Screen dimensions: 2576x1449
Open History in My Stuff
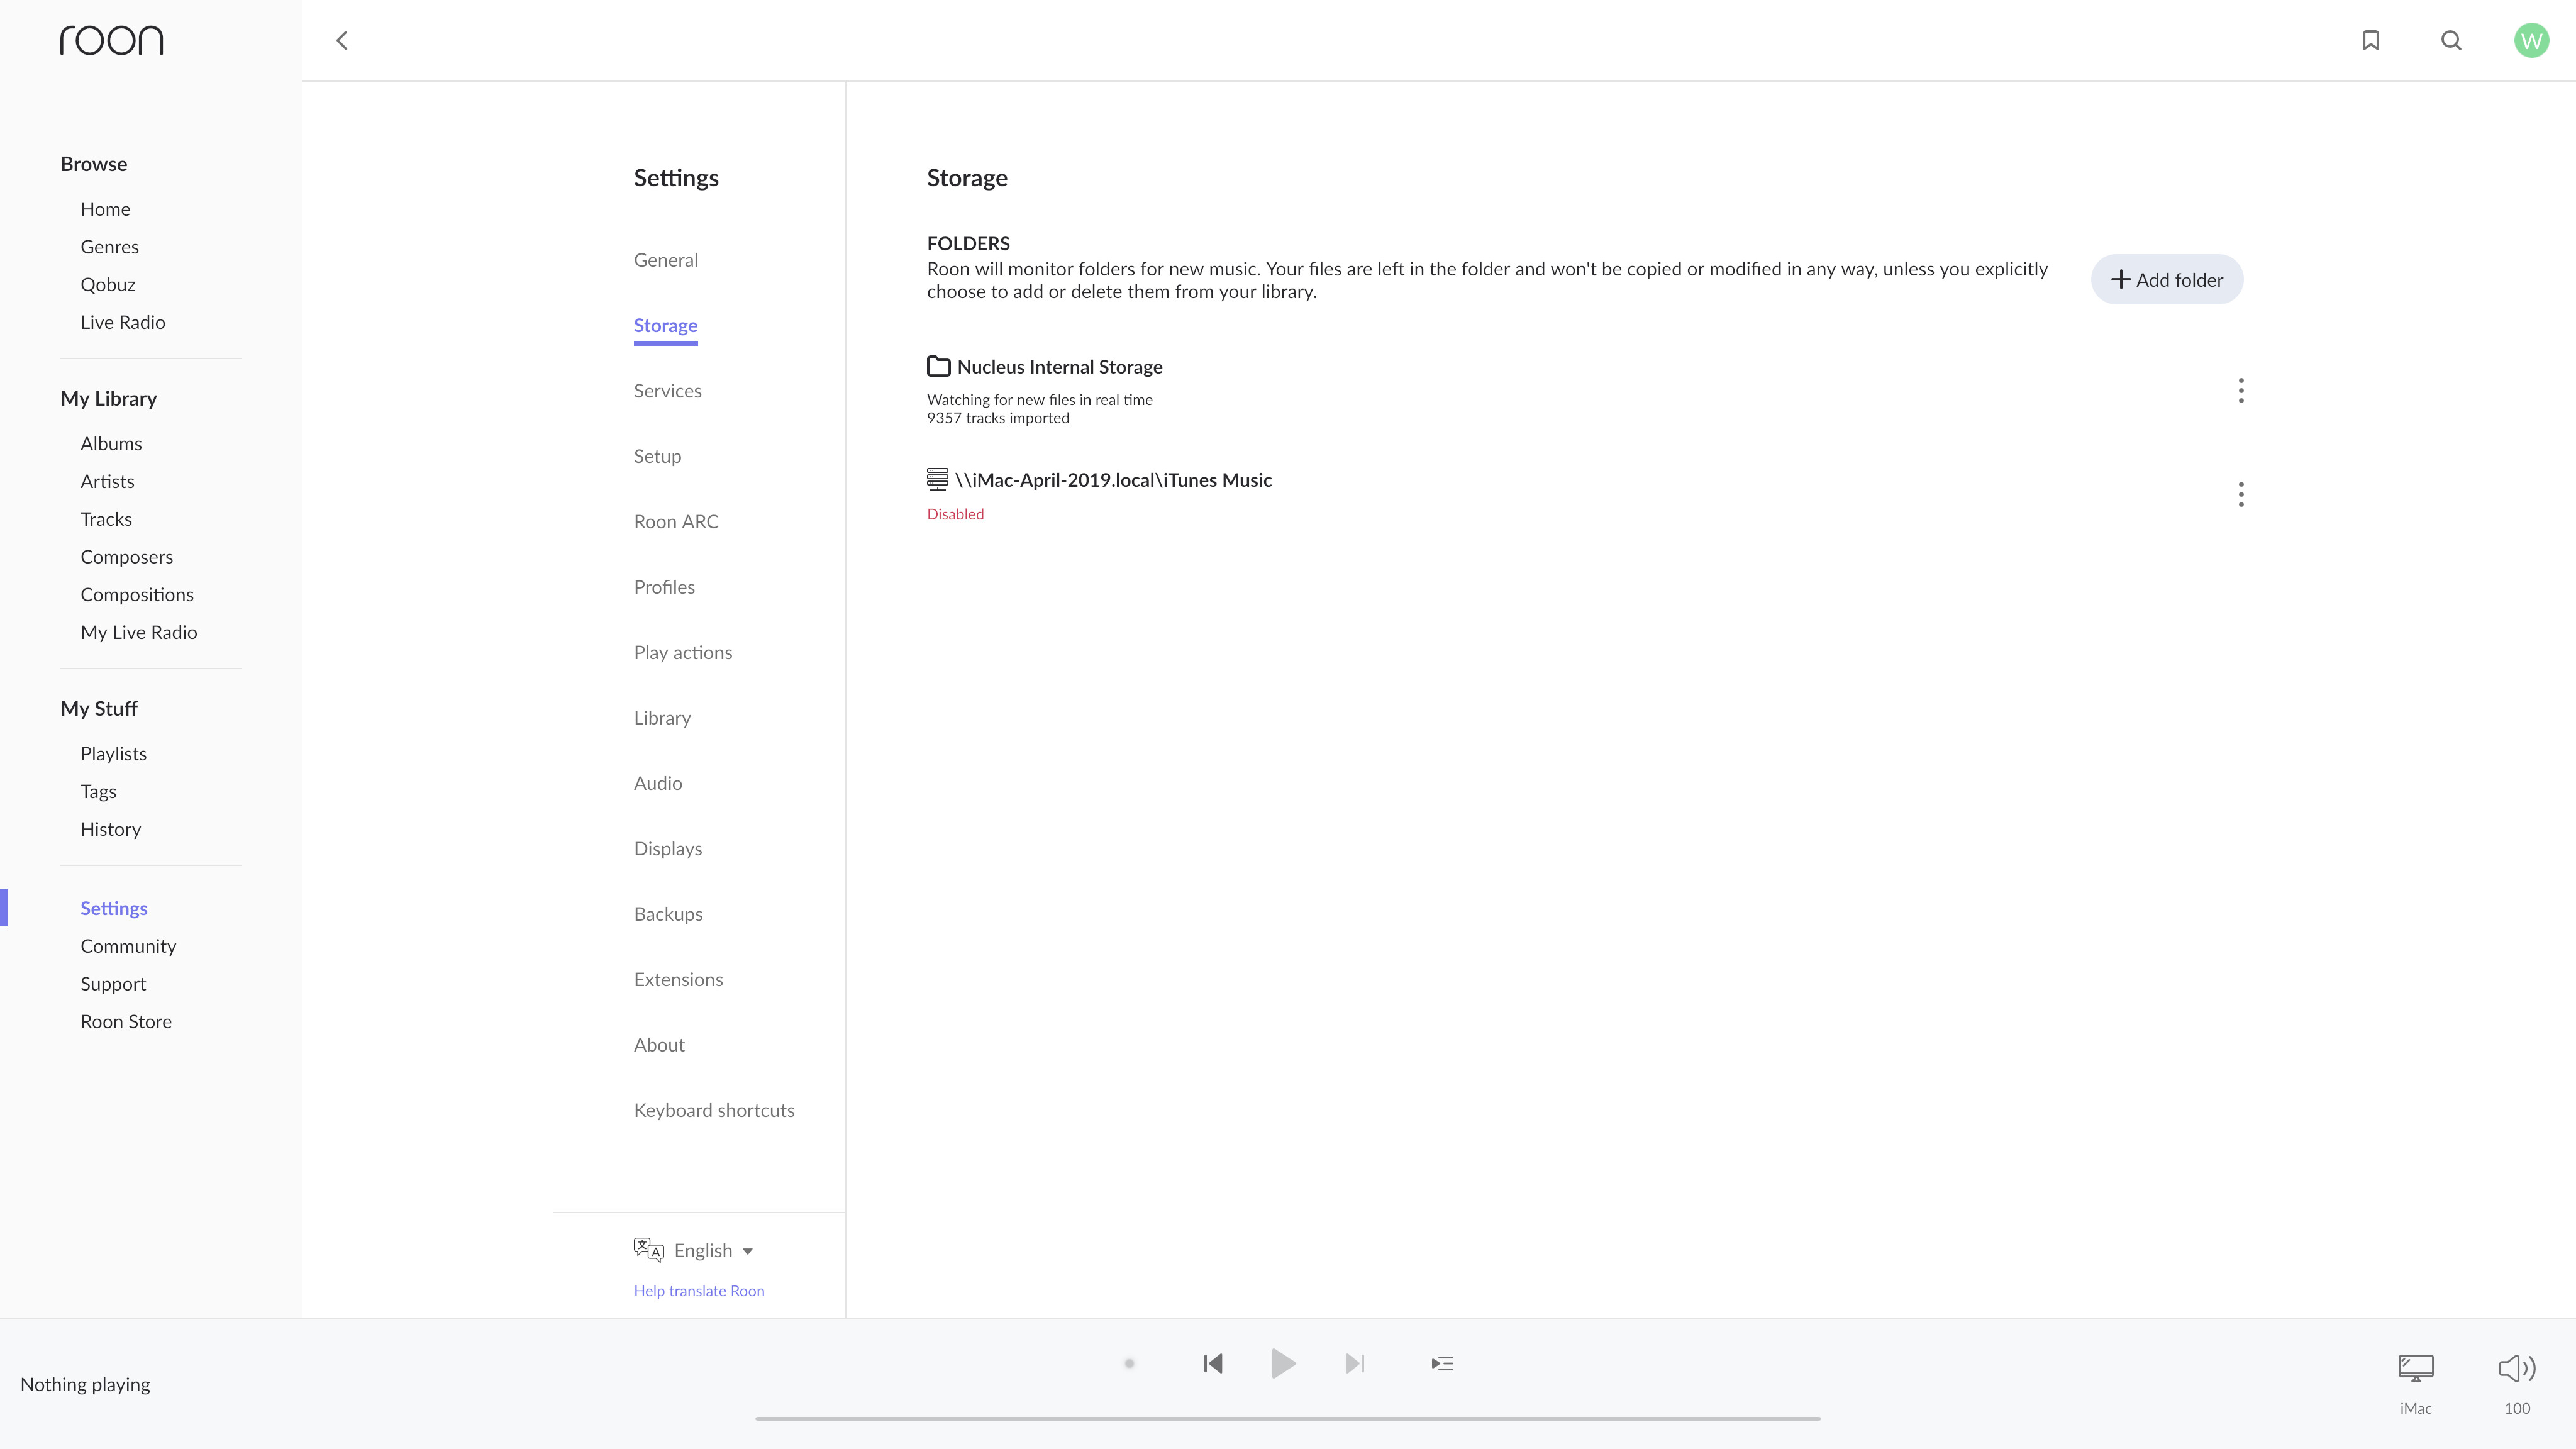point(110,829)
